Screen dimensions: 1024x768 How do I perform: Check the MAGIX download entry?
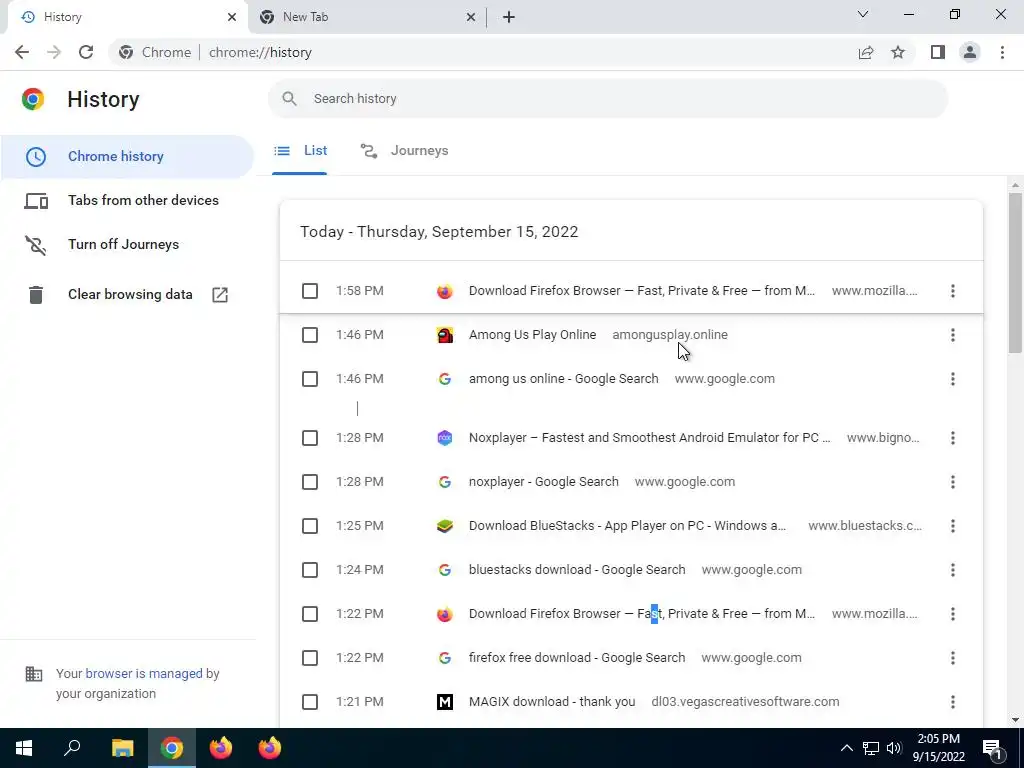(x=310, y=702)
